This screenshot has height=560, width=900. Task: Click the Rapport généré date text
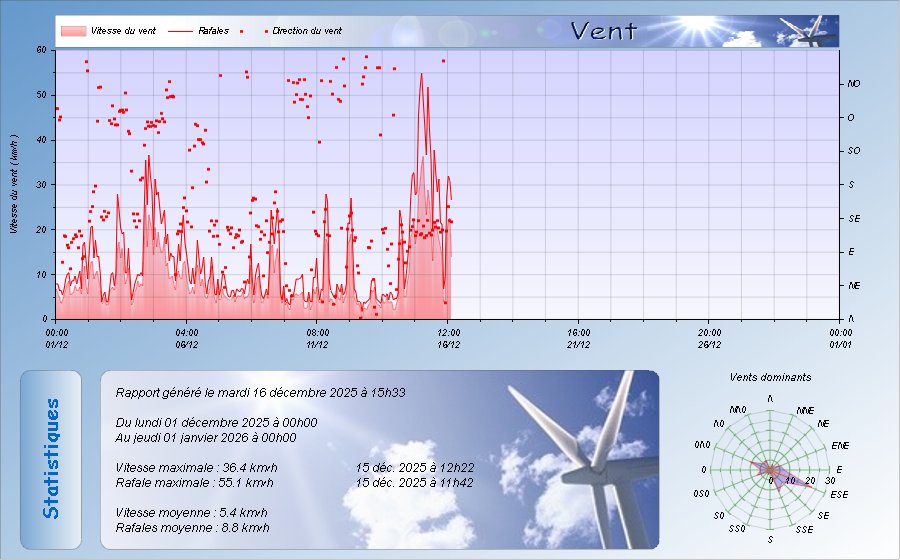tap(260, 393)
